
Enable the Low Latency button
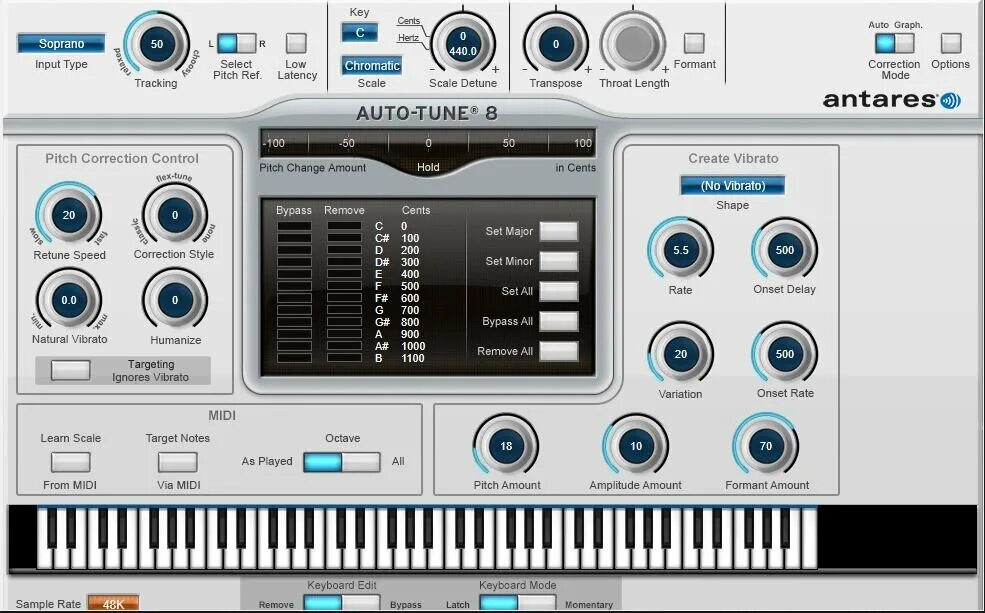[x=296, y=43]
